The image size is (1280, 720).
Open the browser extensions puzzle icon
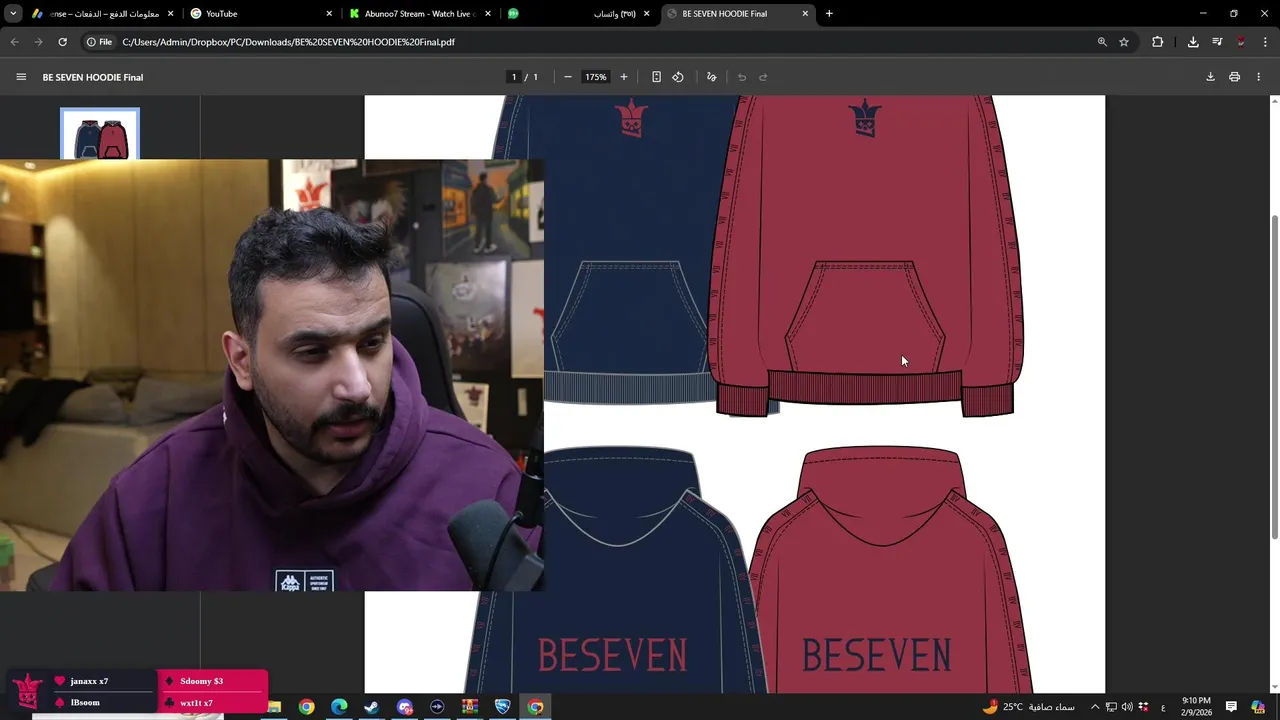coord(1158,42)
